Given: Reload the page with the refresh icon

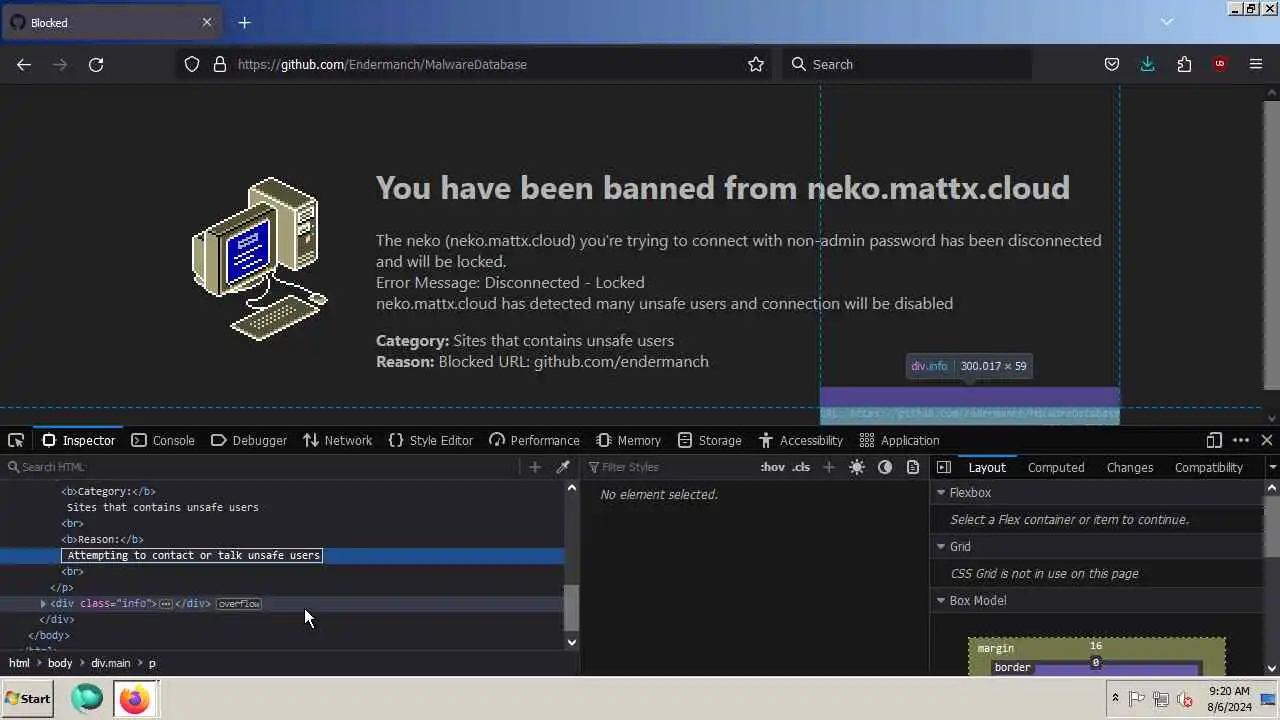Looking at the screenshot, I should point(96,64).
